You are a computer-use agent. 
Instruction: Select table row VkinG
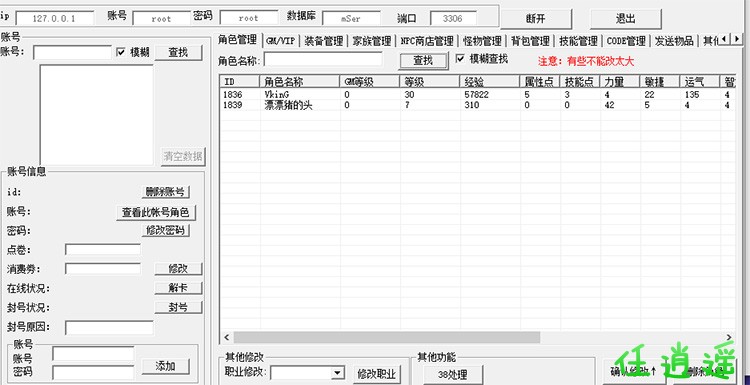(477, 95)
